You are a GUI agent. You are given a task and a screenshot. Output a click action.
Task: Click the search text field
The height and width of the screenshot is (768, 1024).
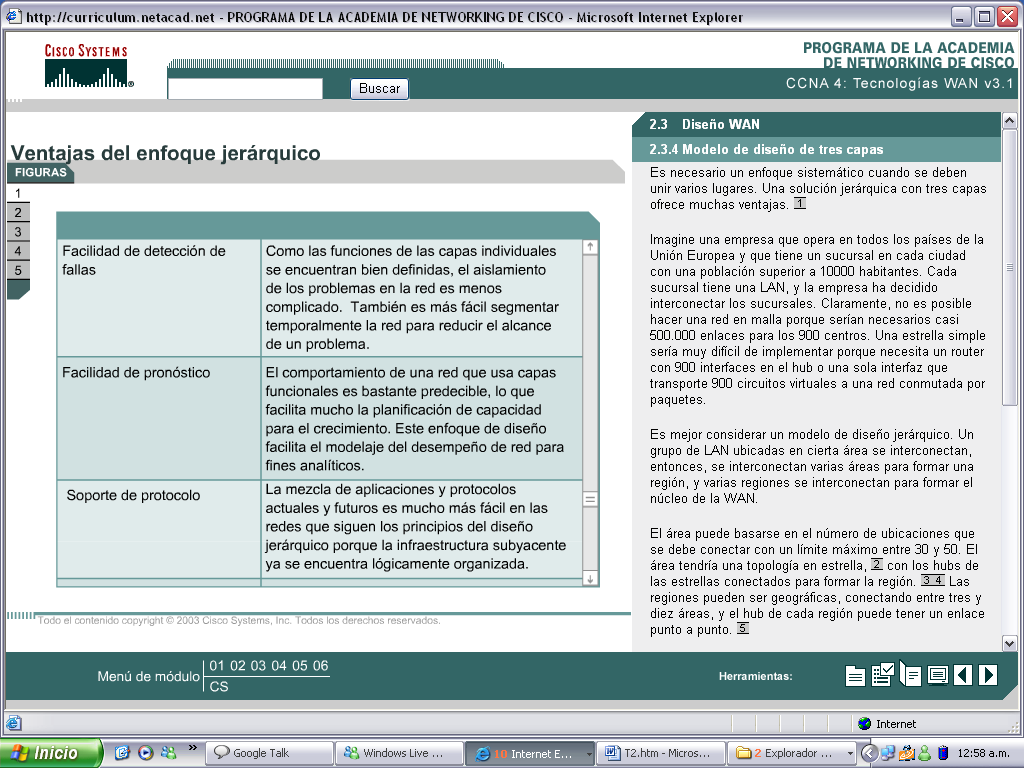click(245, 89)
